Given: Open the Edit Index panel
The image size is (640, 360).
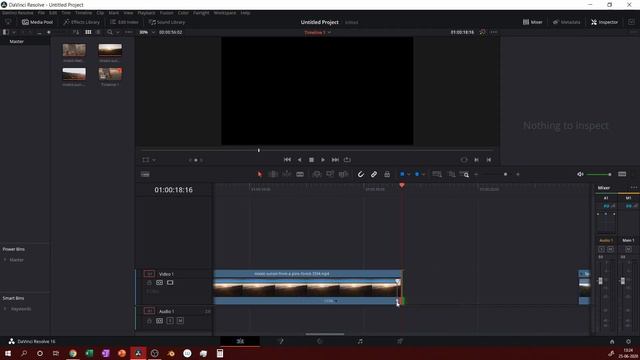Looking at the screenshot, I should point(124,22).
